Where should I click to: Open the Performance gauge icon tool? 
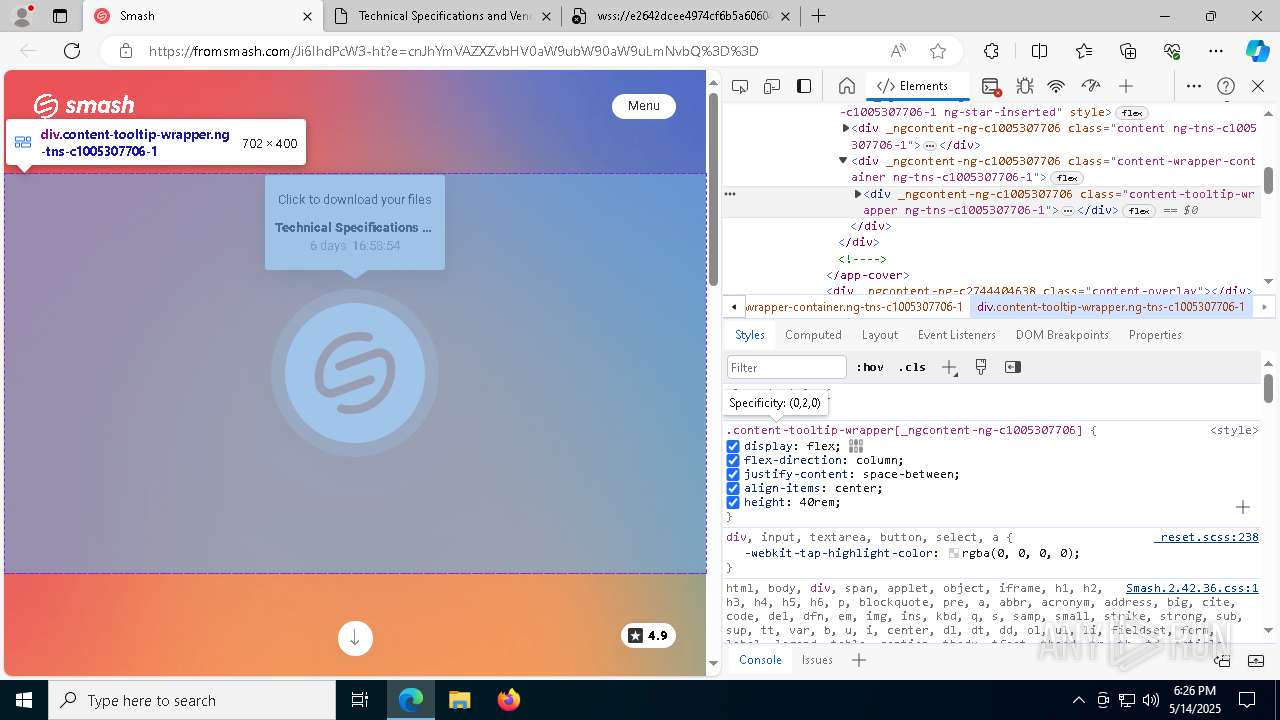coord(1091,86)
